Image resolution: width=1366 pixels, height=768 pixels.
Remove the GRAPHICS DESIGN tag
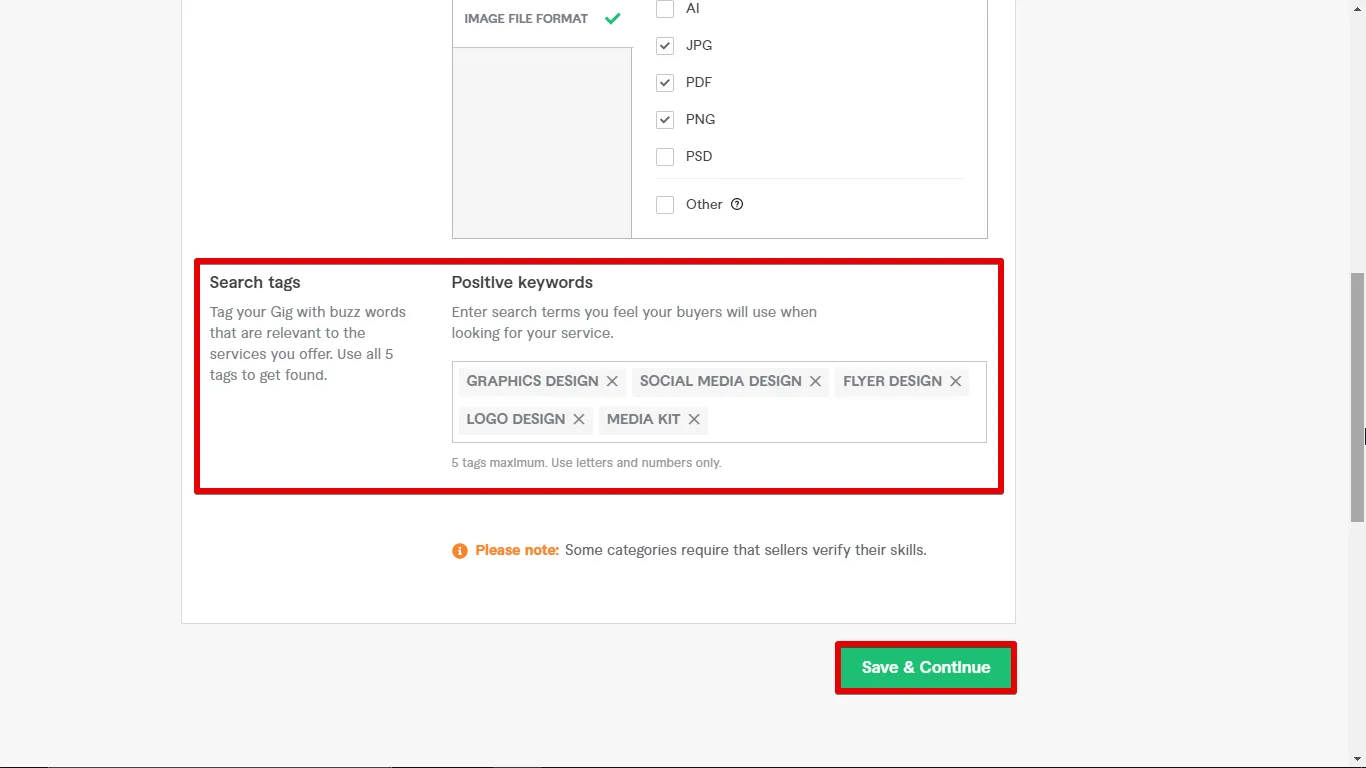[x=612, y=381]
